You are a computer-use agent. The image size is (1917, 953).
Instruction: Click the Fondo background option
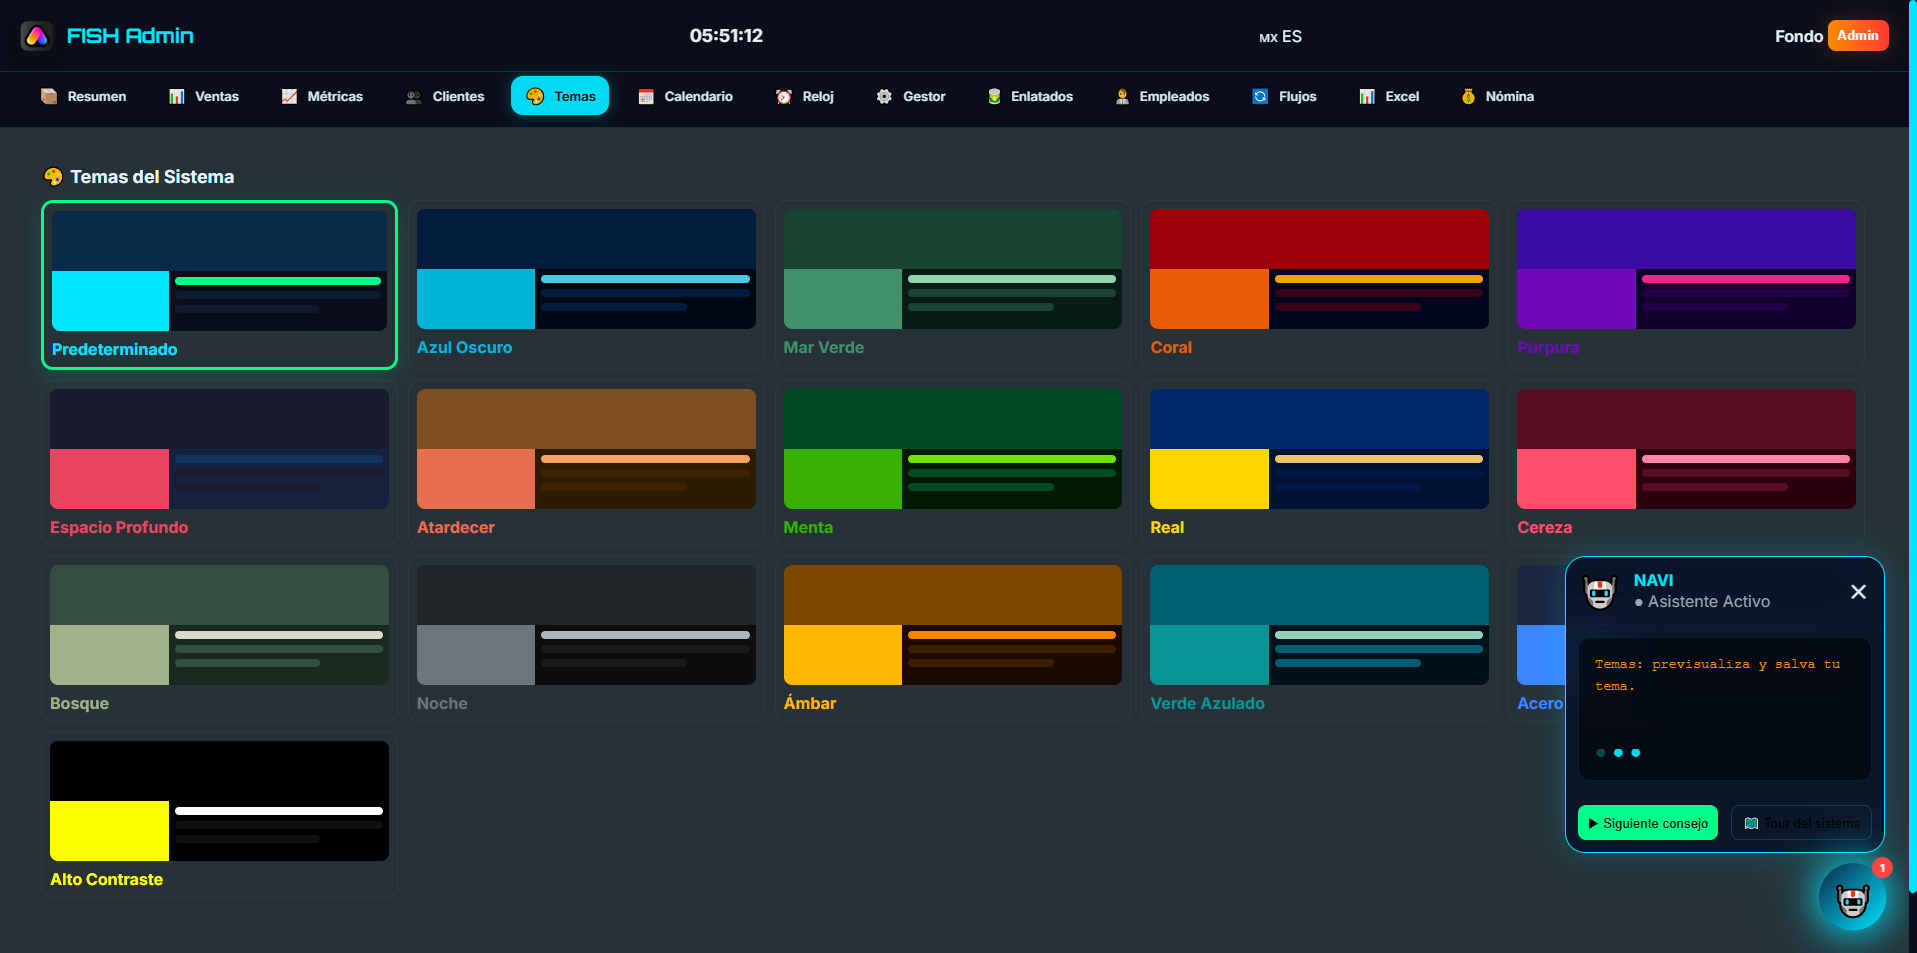1798,37
